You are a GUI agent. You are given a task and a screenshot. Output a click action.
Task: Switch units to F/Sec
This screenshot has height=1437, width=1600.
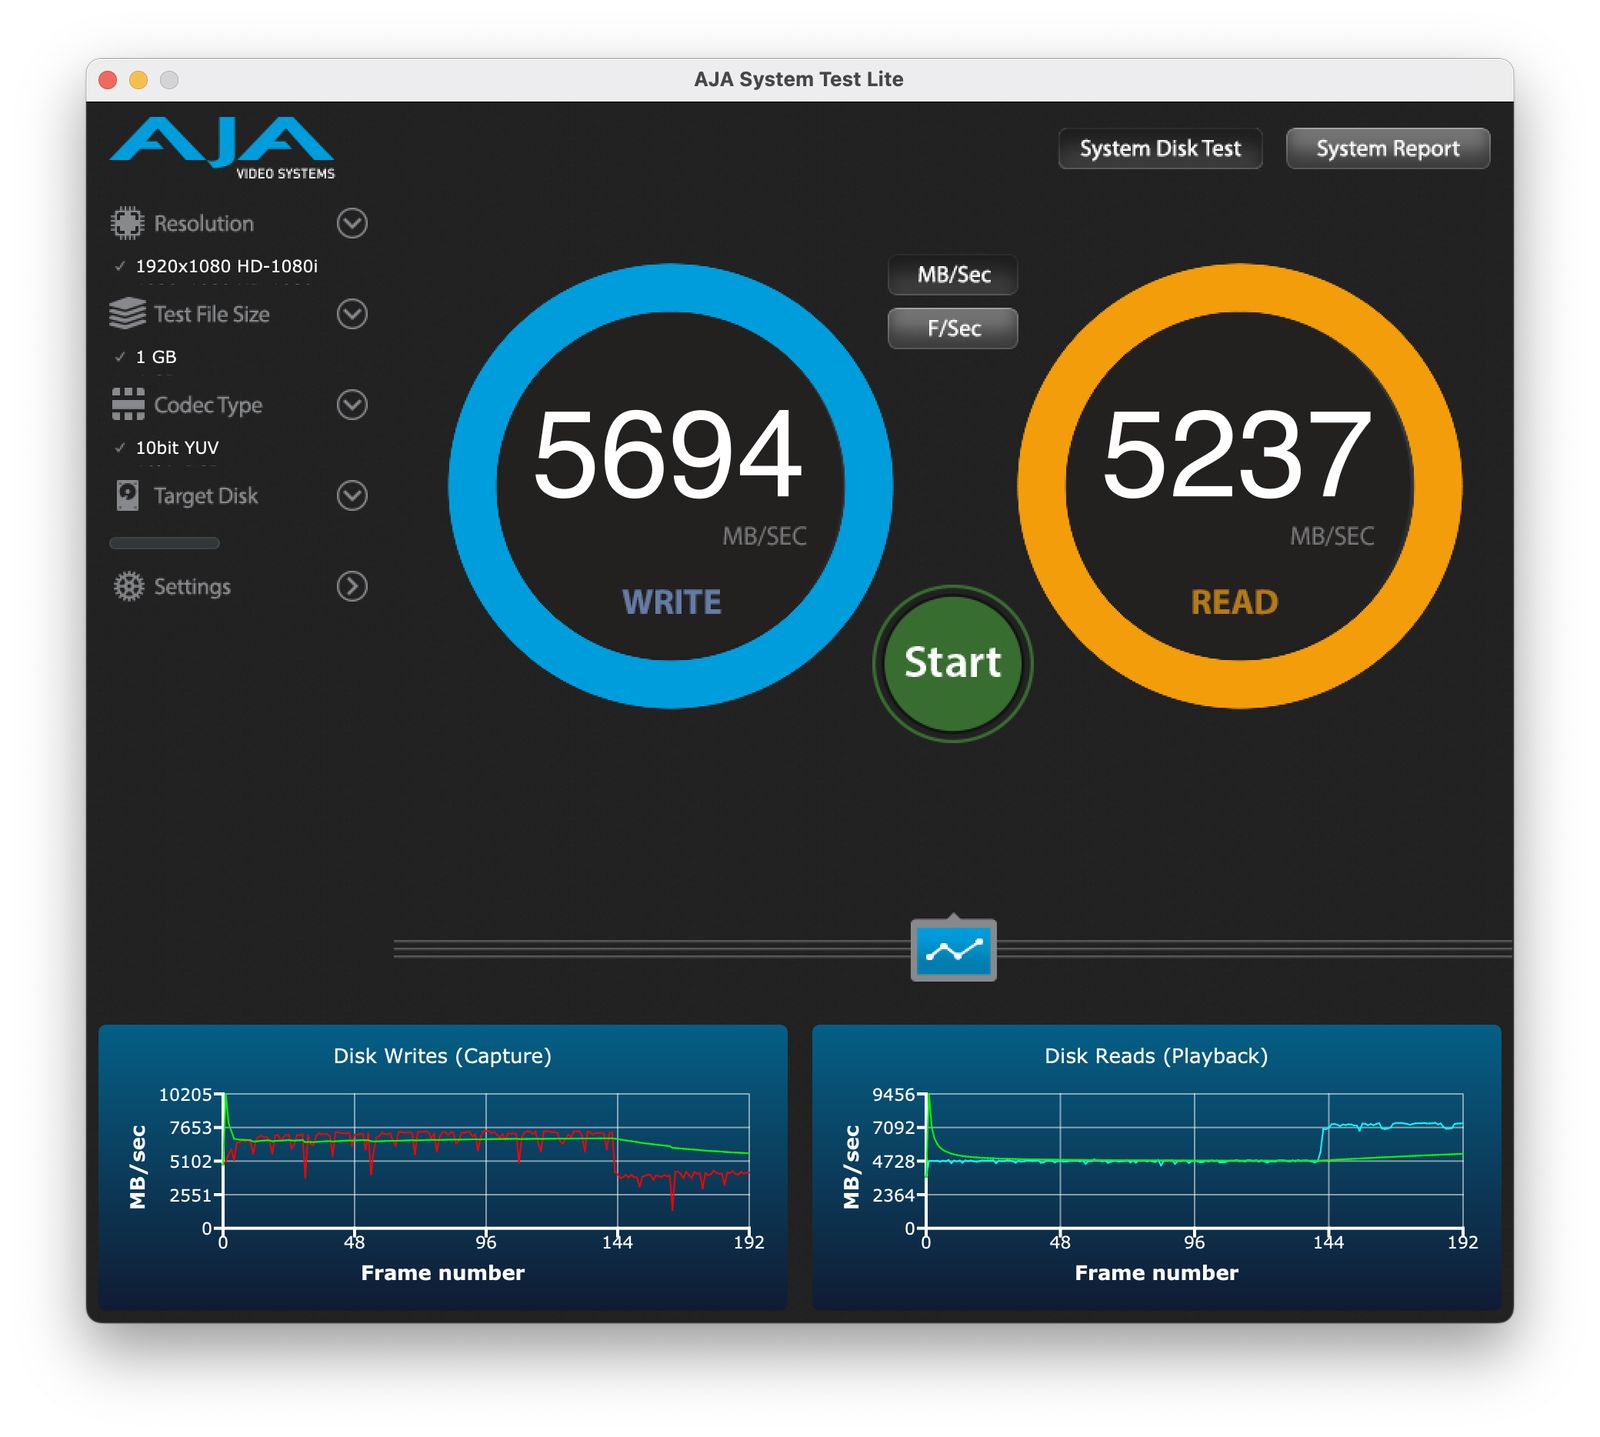(953, 328)
